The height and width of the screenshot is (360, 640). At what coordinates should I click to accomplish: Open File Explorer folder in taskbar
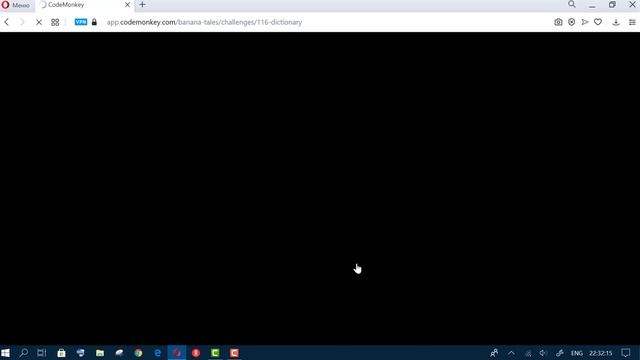tap(100, 353)
